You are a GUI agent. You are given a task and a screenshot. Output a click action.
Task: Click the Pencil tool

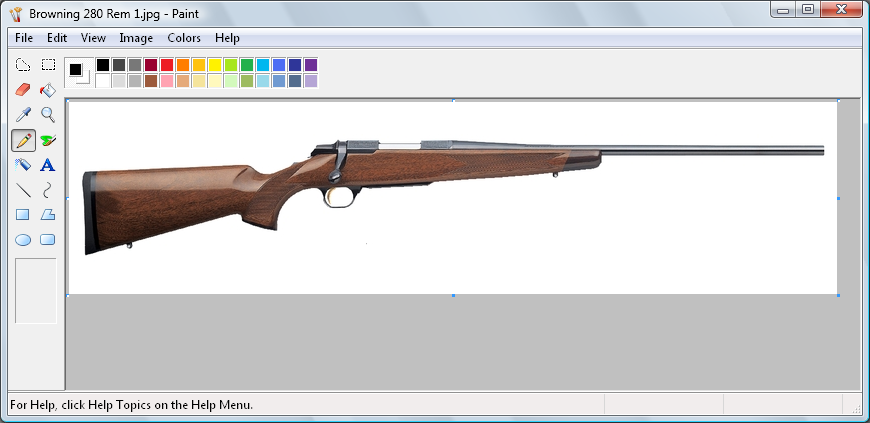tap(23, 140)
